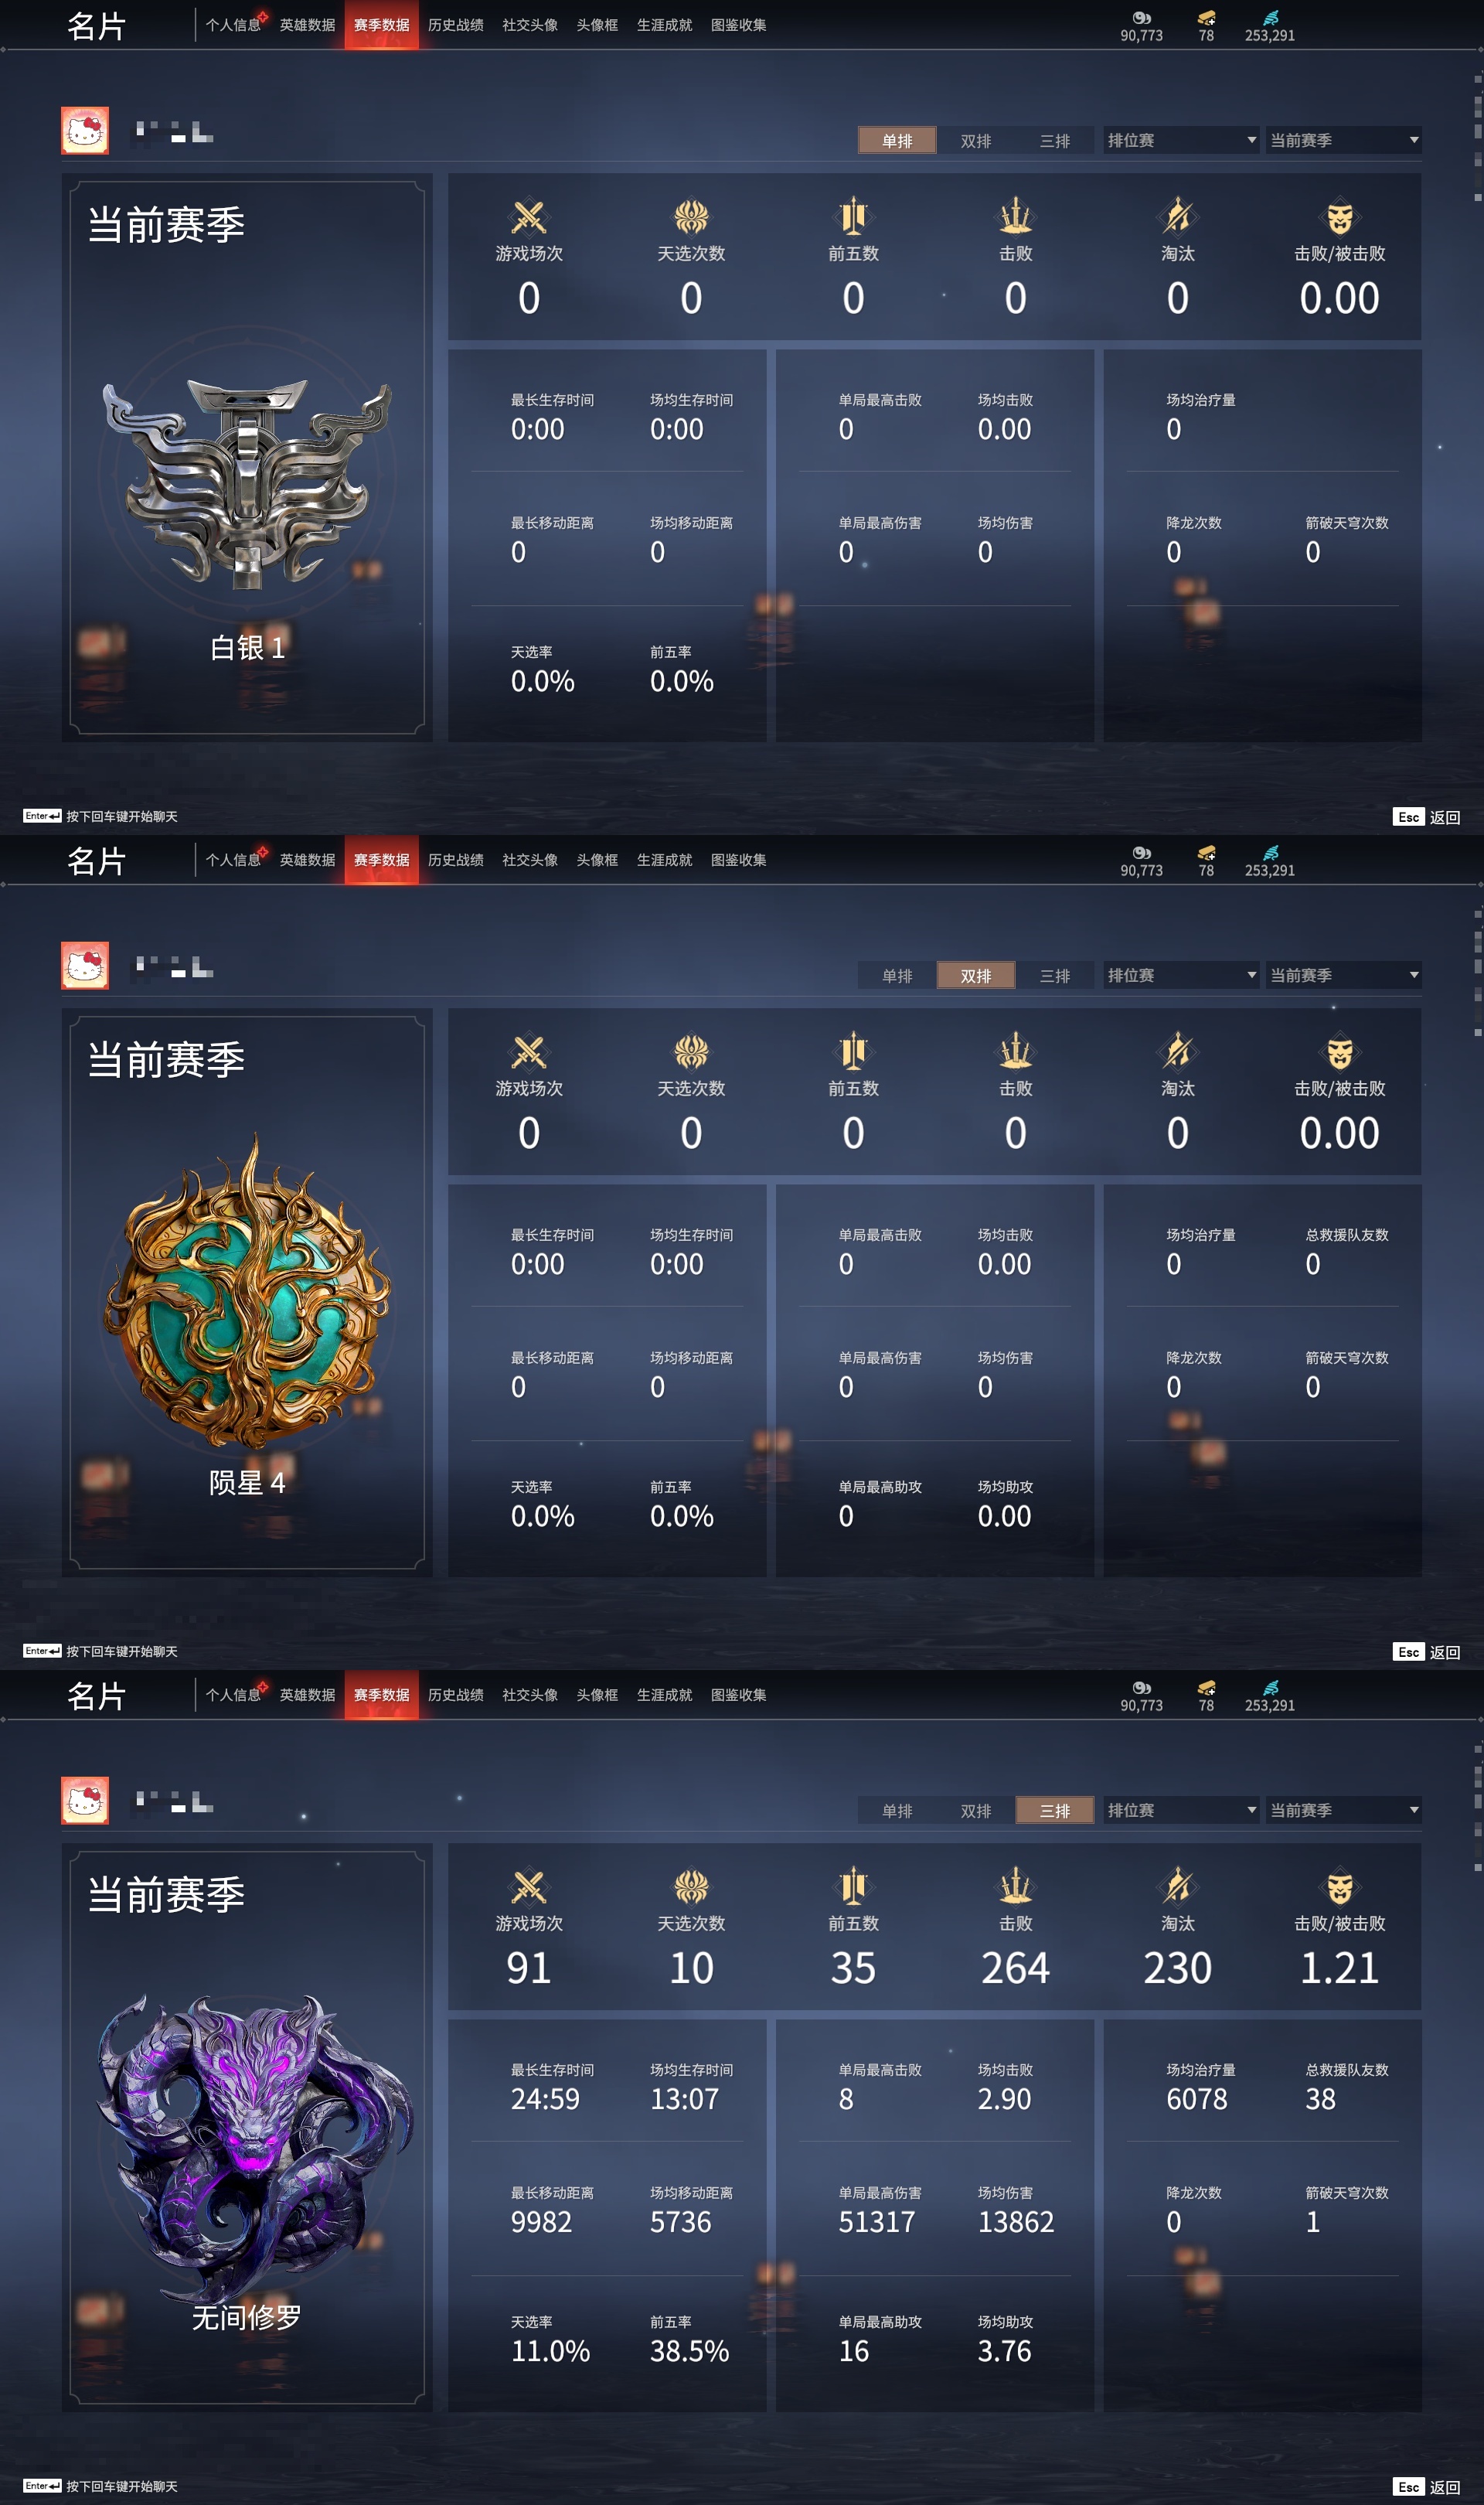This screenshot has width=1484, height=2505.
Task: Expand 排位赛 mode dropdown on 无间修罗 screen
Action: coord(1181,1810)
